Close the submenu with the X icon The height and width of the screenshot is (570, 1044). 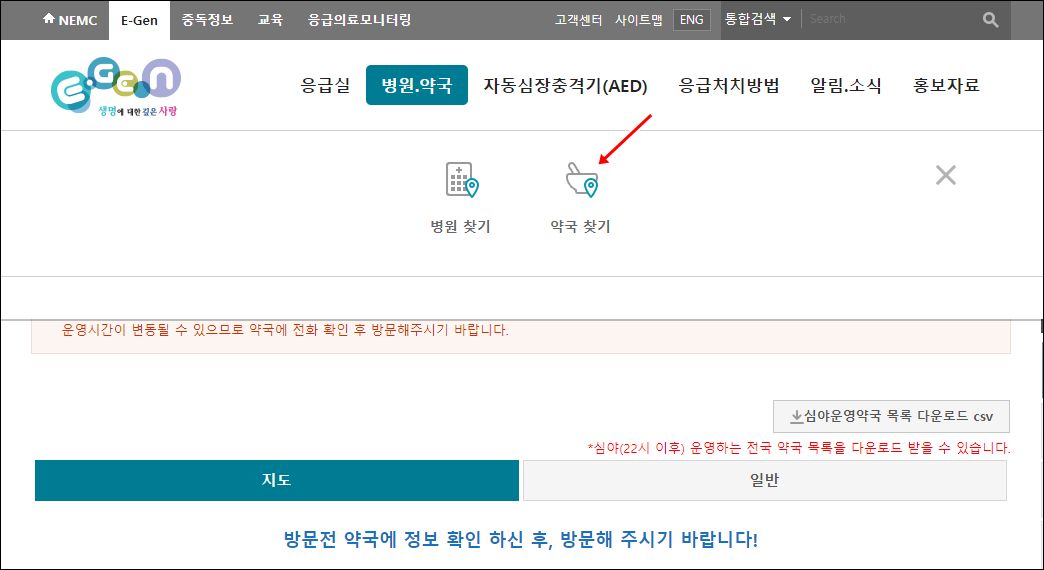[x=945, y=175]
